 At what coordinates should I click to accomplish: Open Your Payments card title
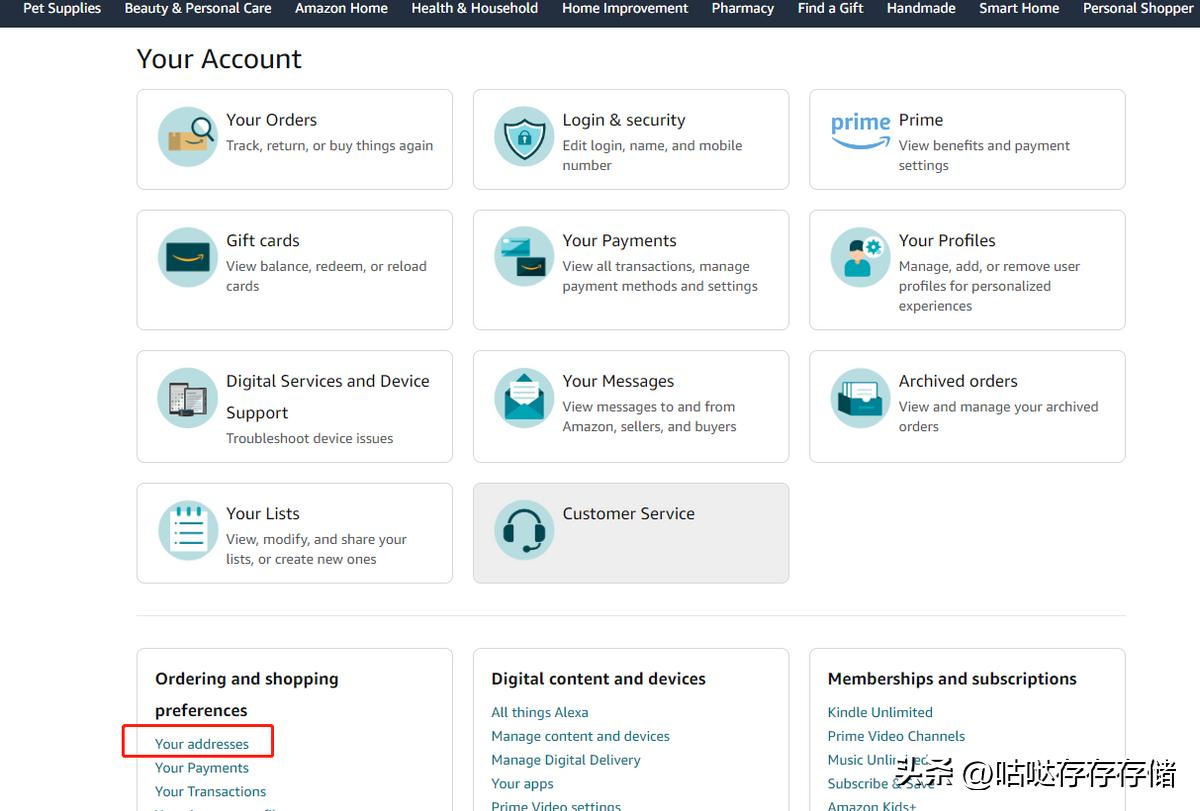pos(619,241)
